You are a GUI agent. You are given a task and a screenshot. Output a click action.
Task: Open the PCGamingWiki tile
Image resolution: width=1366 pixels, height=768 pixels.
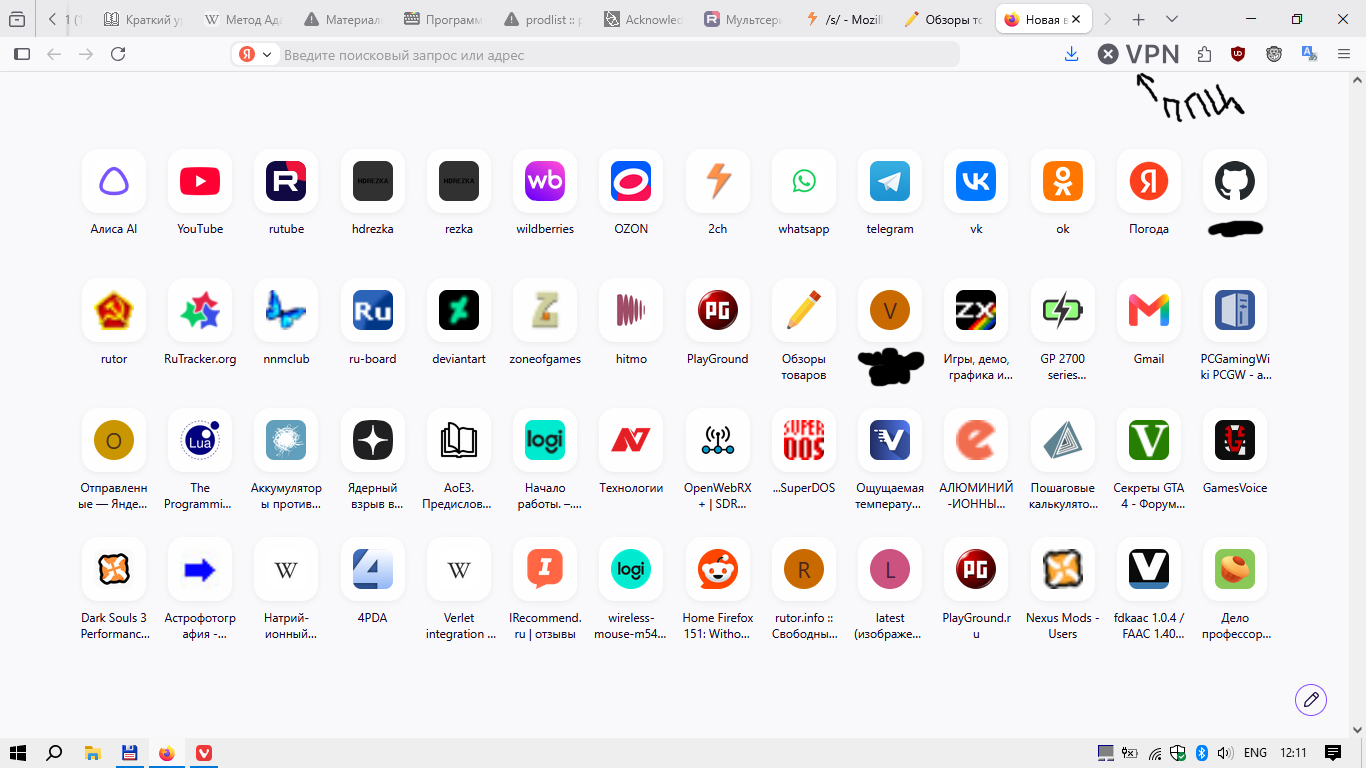[1235, 311]
